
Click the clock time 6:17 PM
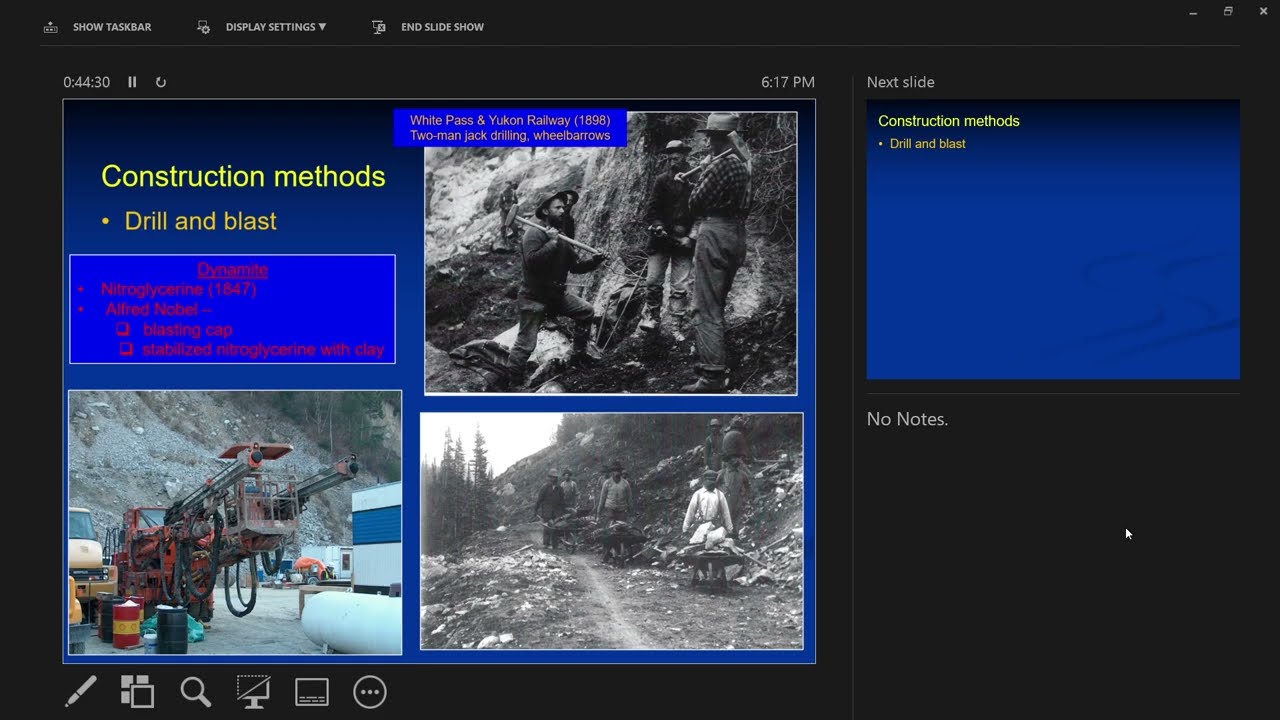tap(788, 82)
